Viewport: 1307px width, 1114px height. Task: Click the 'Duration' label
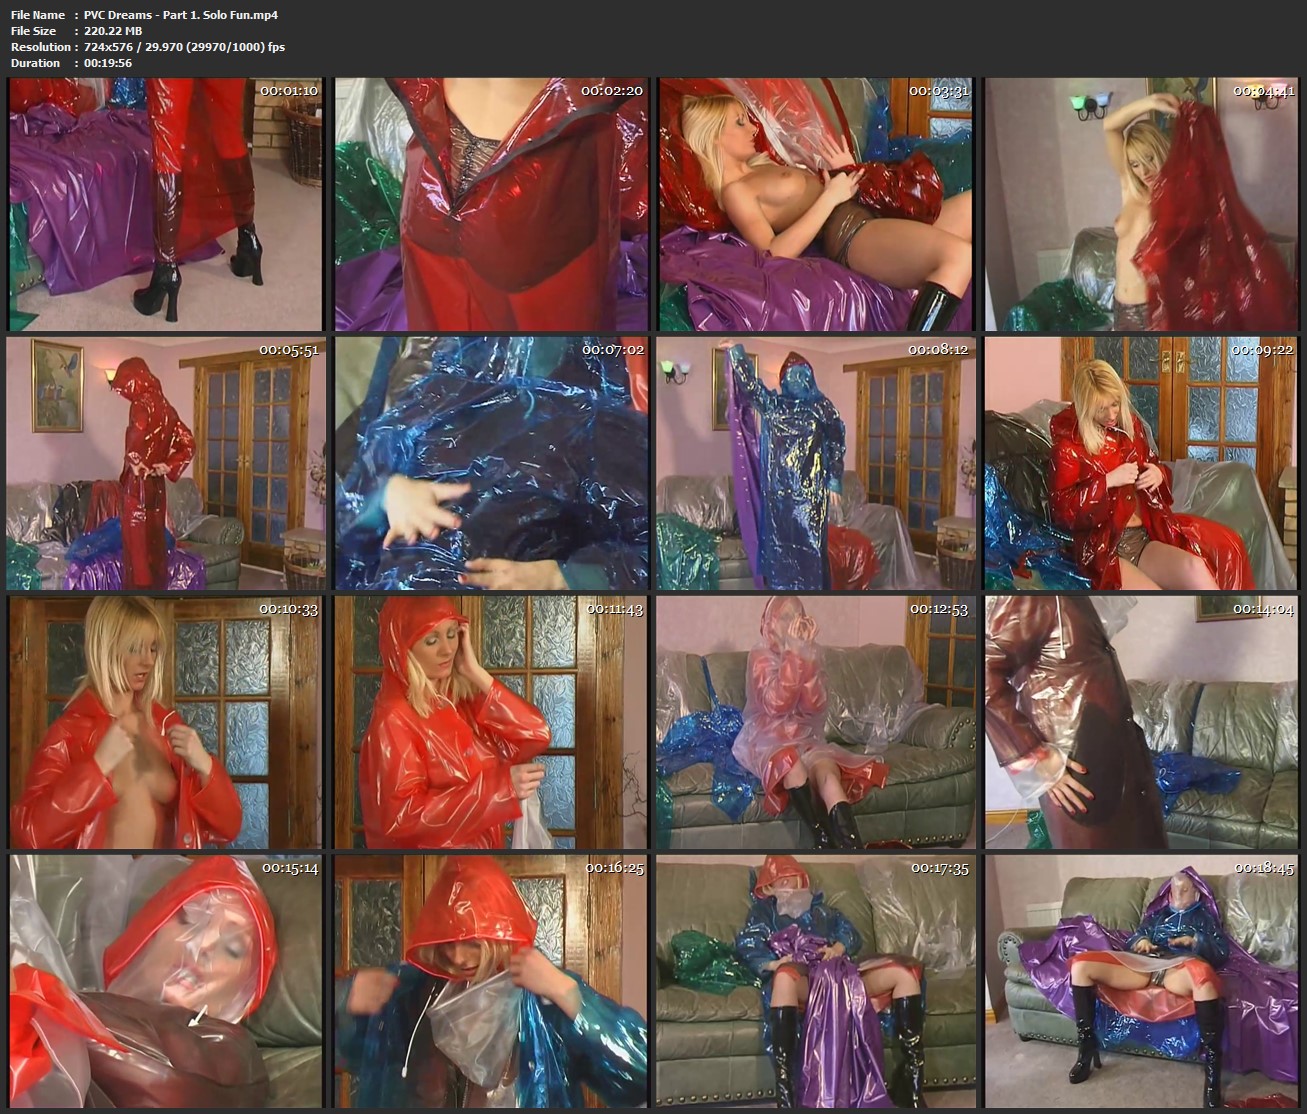pyautogui.click(x=36, y=63)
